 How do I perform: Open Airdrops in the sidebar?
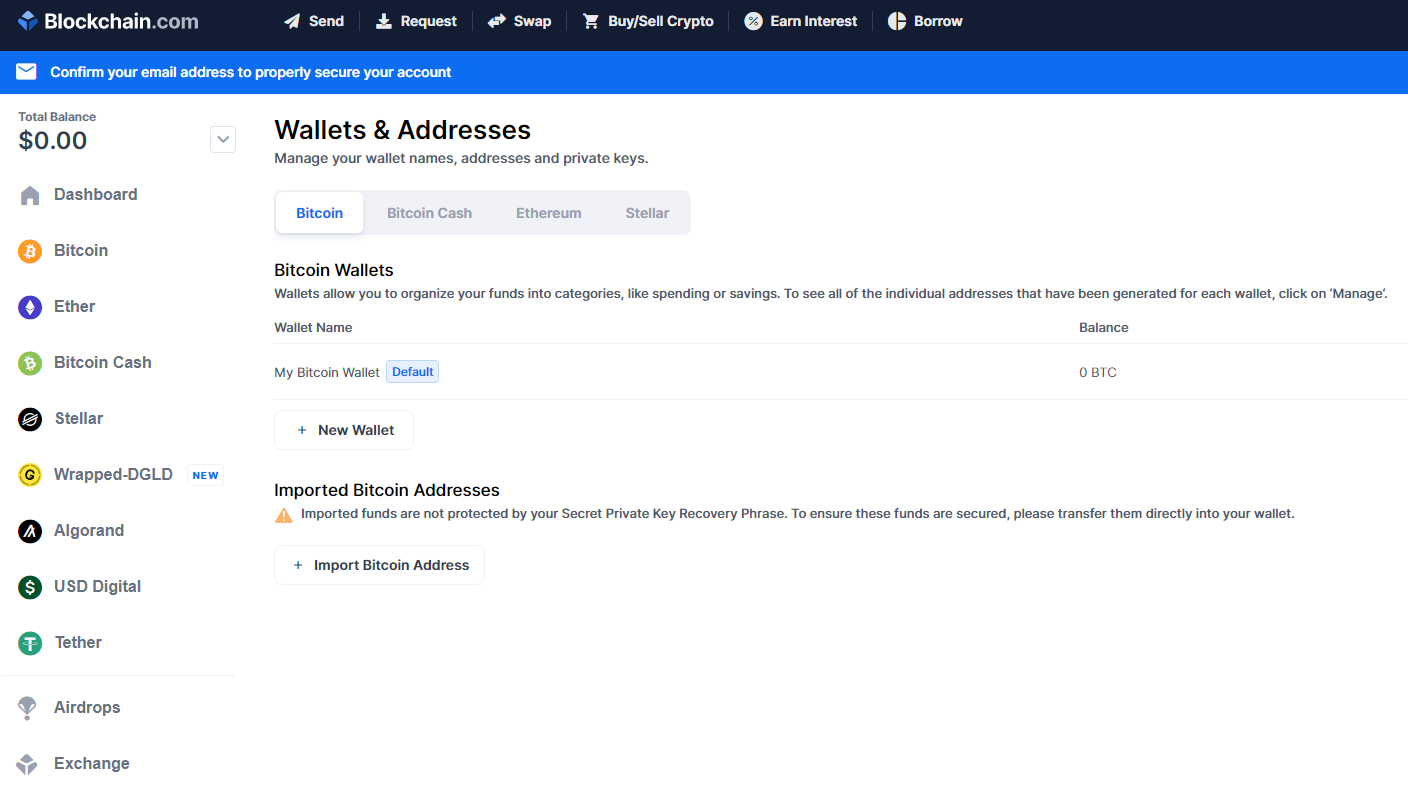[x=87, y=708]
